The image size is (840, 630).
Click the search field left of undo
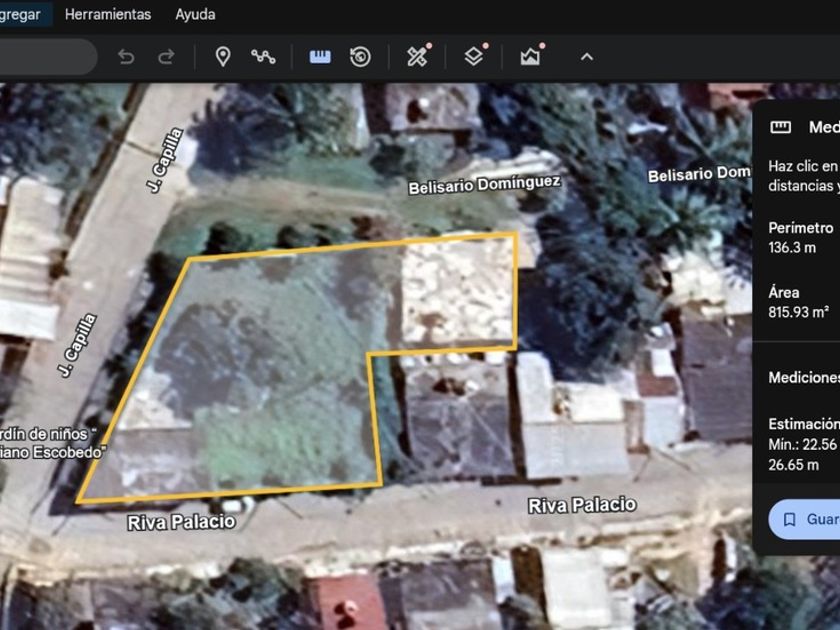(45, 57)
